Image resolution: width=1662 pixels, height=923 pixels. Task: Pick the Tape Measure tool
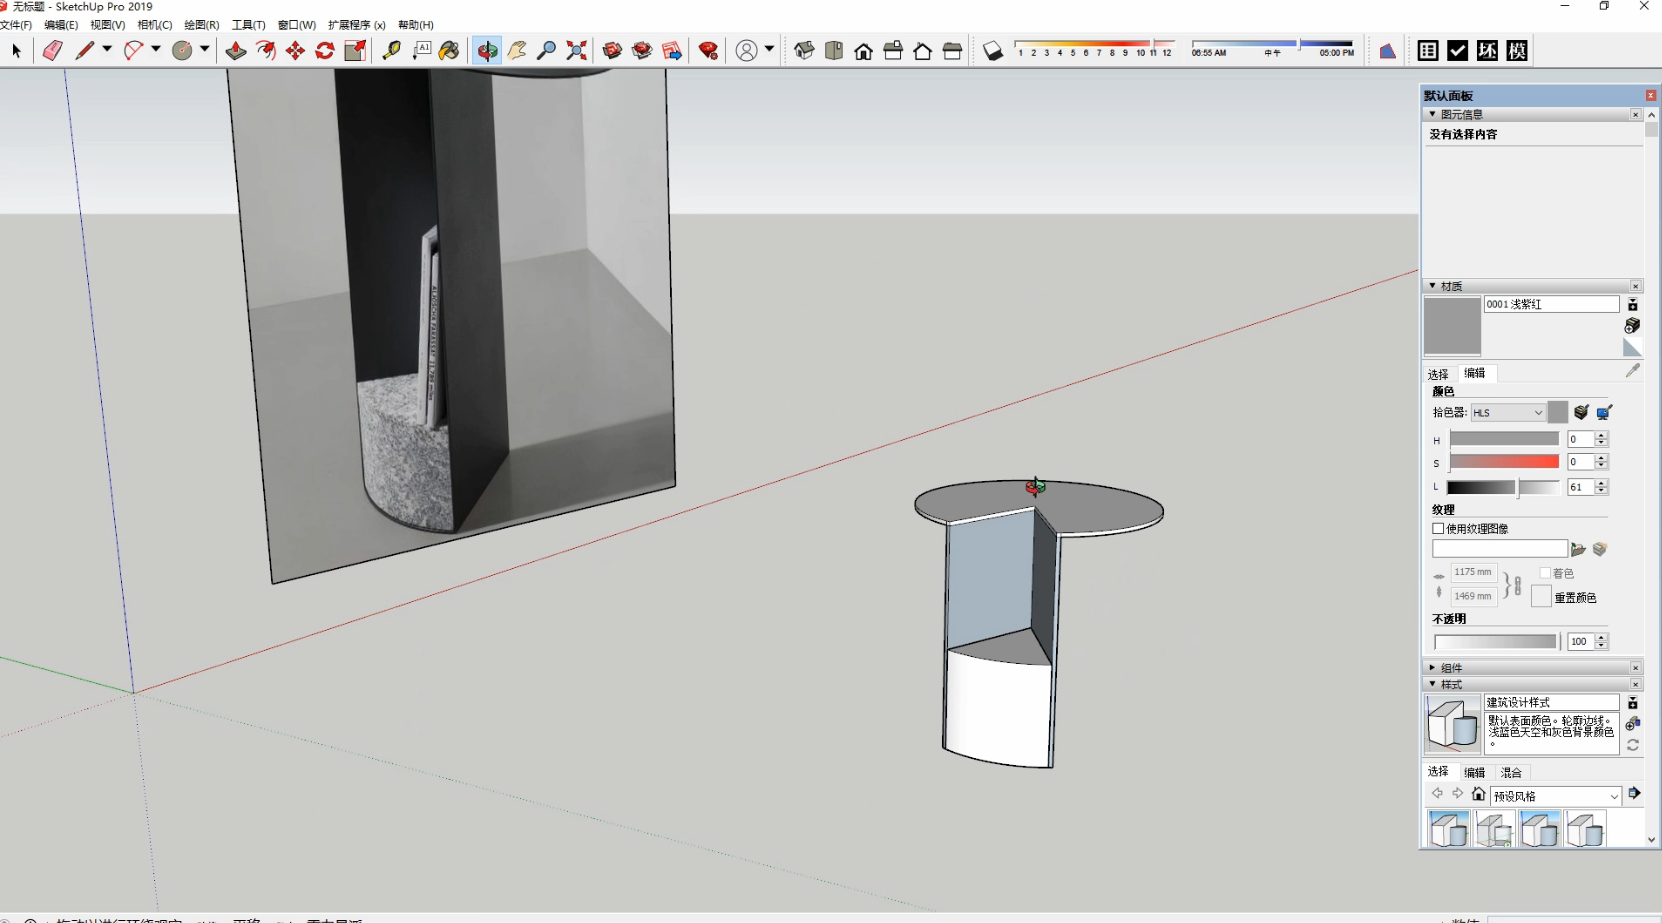click(x=391, y=50)
